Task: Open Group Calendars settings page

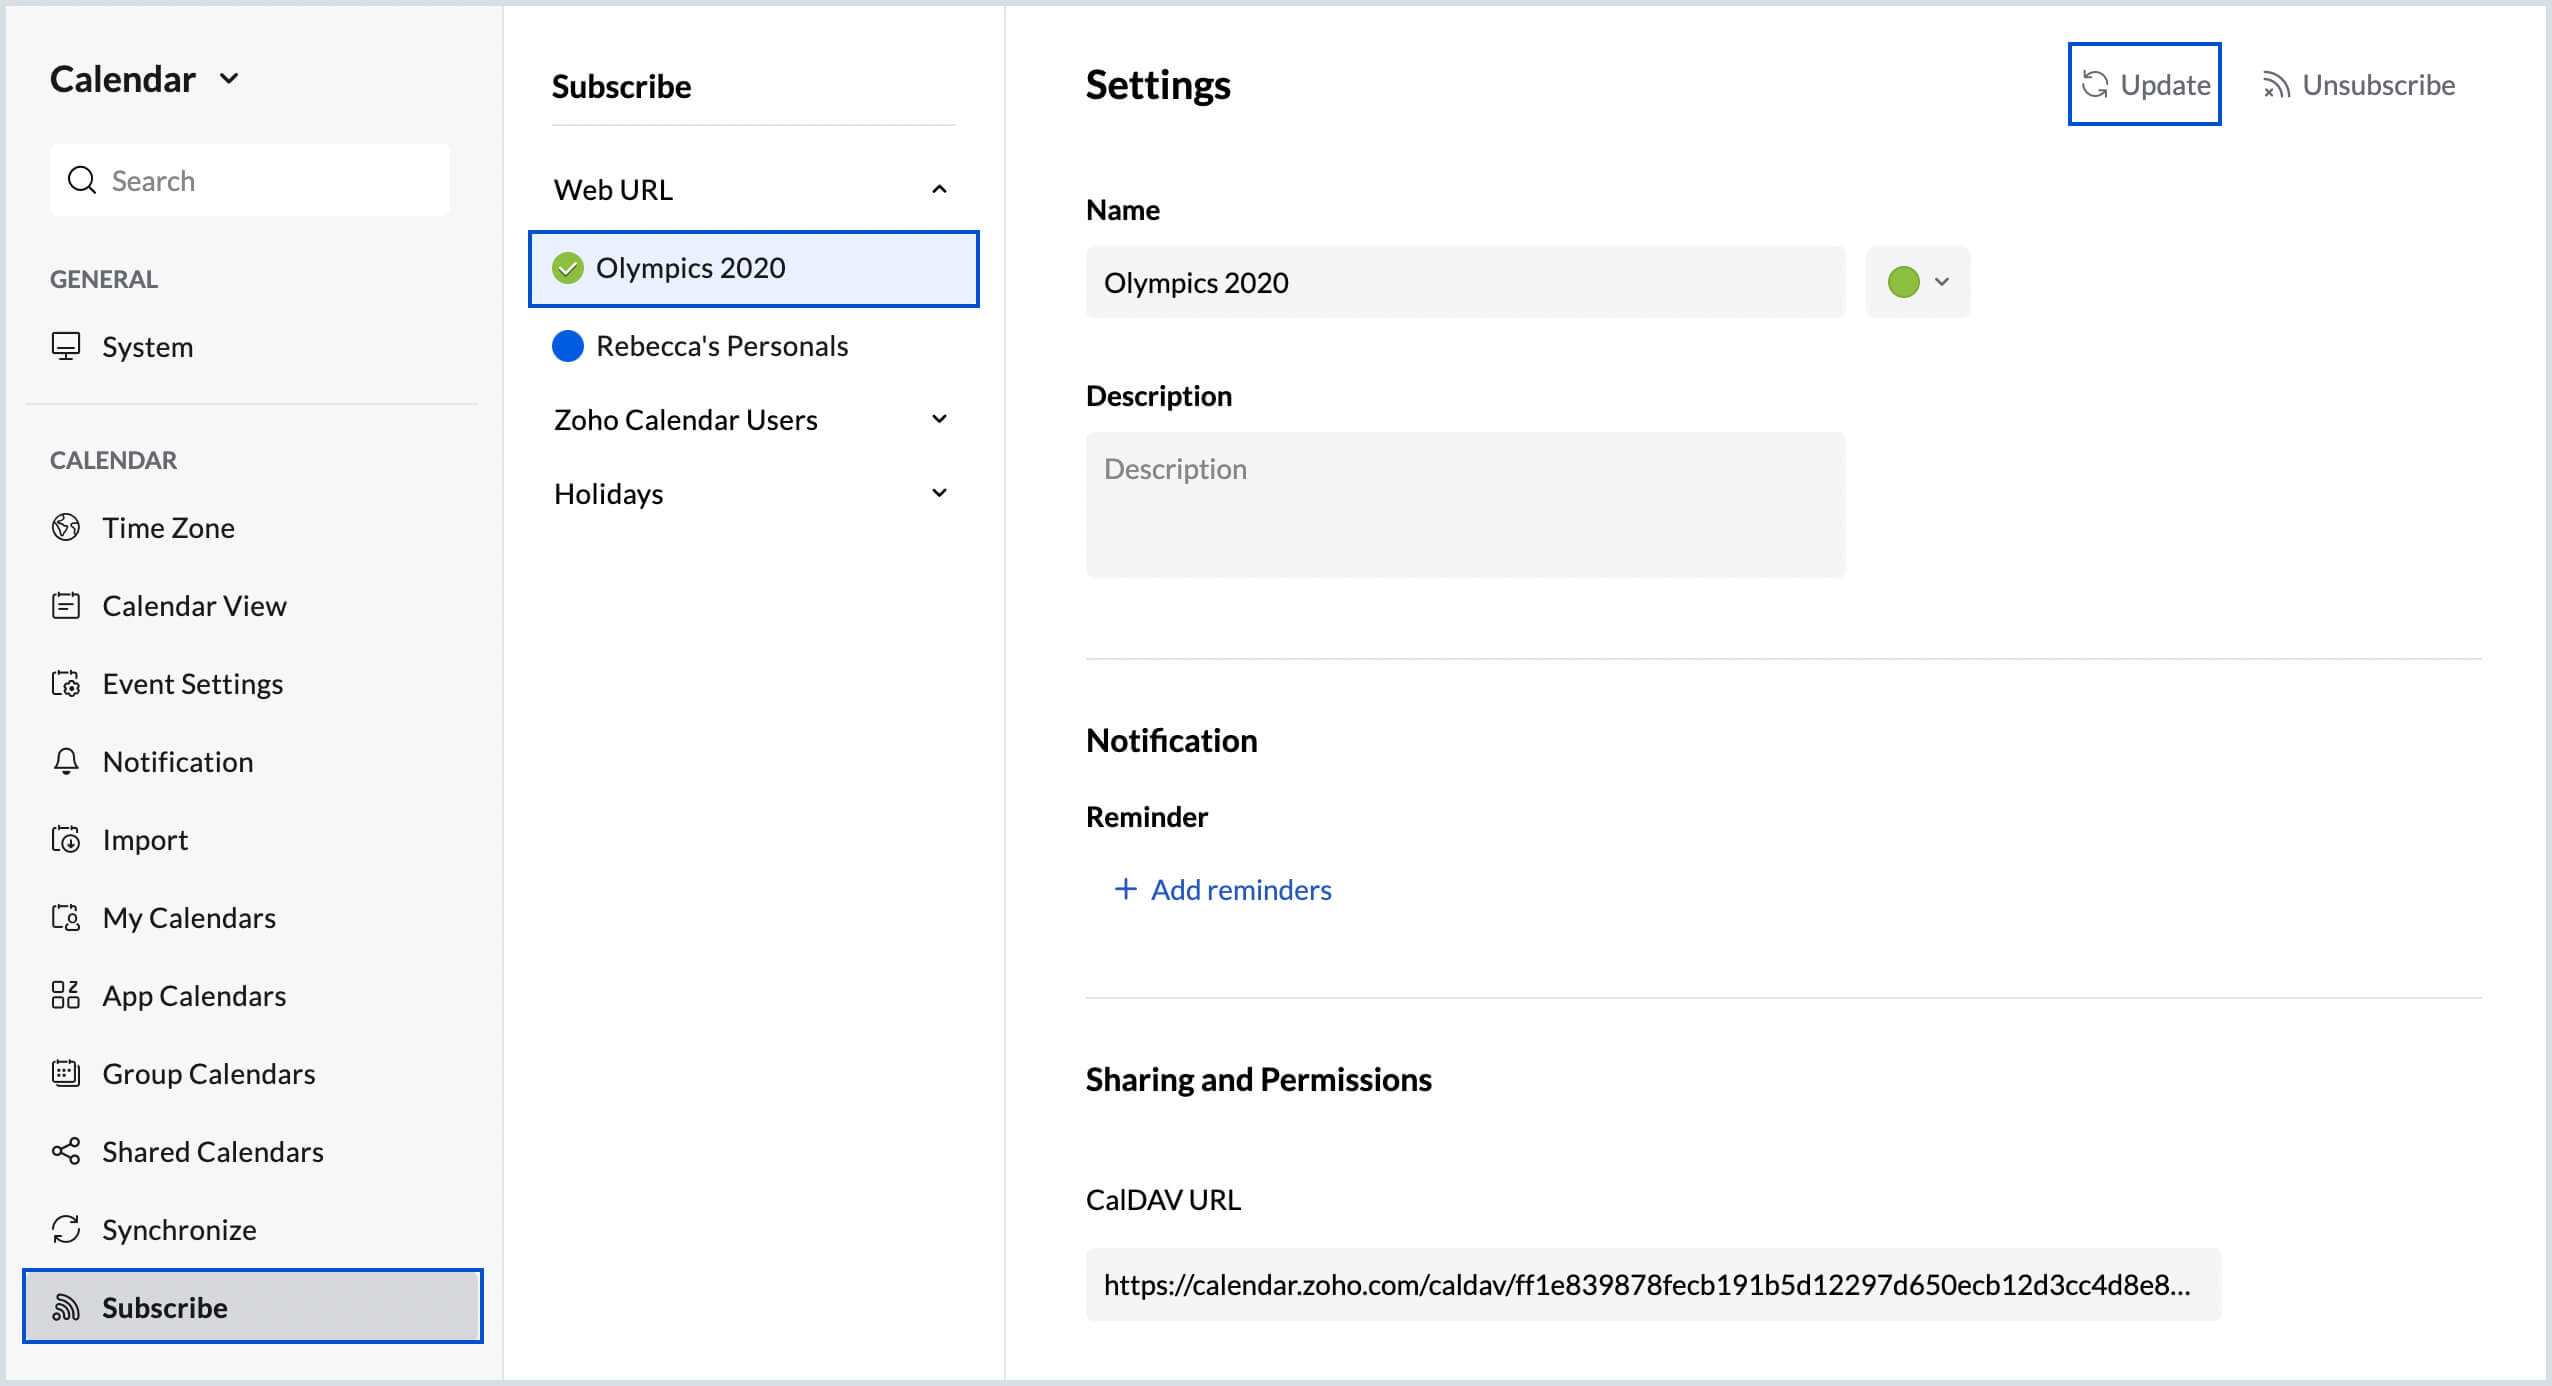Action: 208,1073
